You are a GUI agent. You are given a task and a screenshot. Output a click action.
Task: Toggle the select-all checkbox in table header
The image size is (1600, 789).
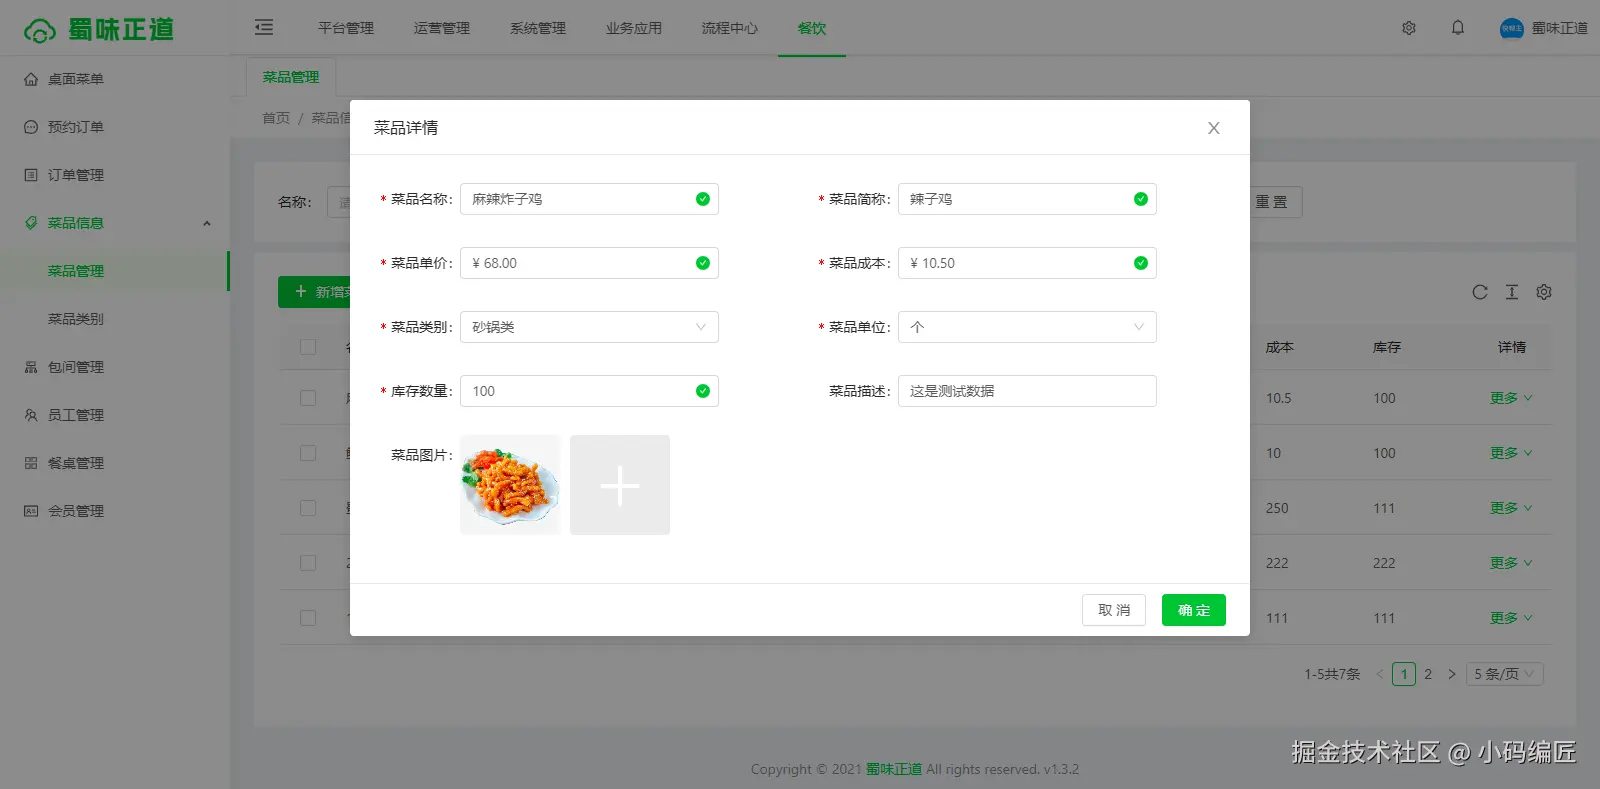[x=308, y=347]
